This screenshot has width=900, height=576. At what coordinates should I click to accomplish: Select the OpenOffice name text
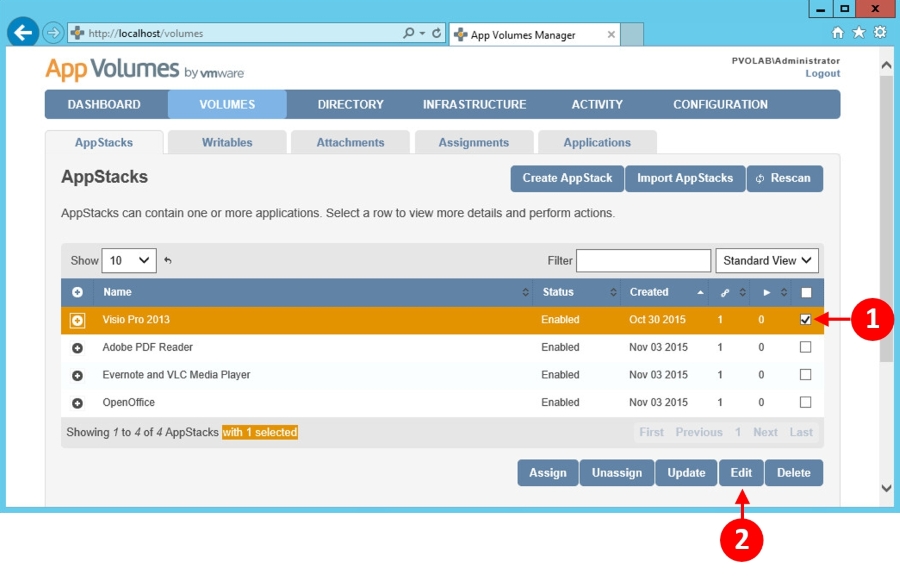tap(129, 402)
